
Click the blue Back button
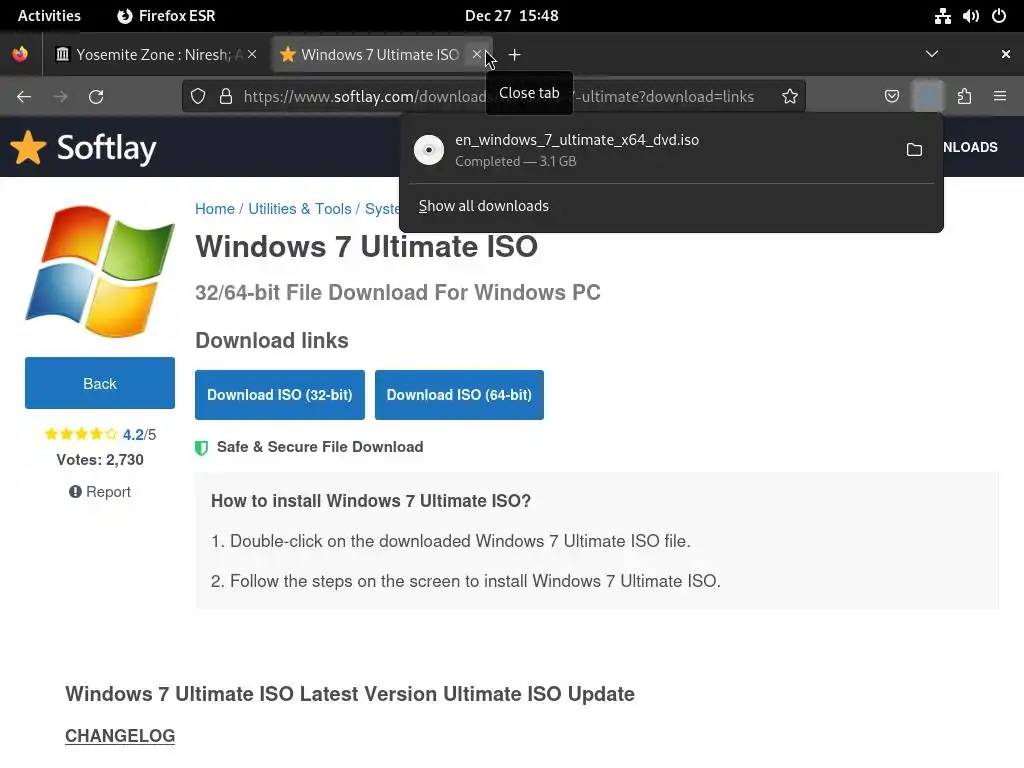click(x=100, y=383)
